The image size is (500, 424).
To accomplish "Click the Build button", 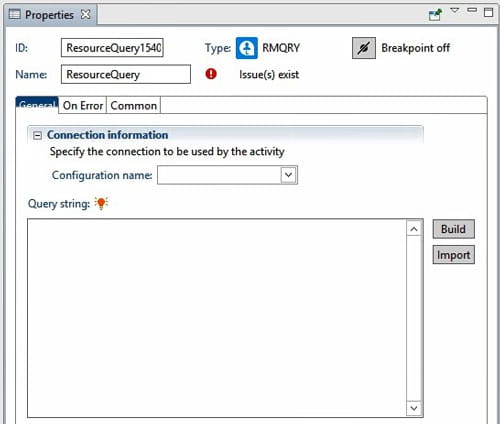I will pyautogui.click(x=453, y=229).
